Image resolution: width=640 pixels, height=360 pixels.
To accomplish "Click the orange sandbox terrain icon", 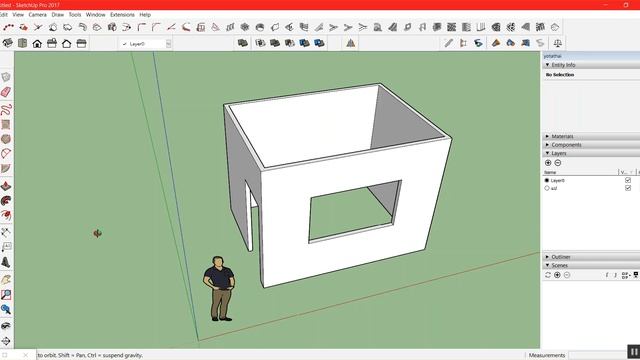I will pos(496,43).
